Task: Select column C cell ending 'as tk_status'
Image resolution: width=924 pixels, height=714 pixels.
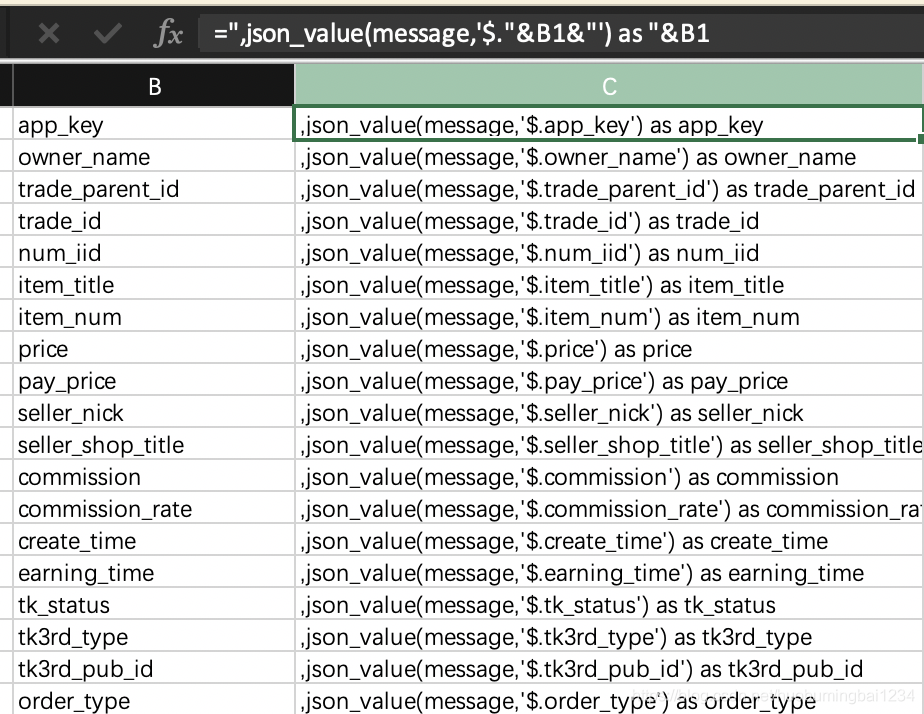Action: (x=609, y=604)
